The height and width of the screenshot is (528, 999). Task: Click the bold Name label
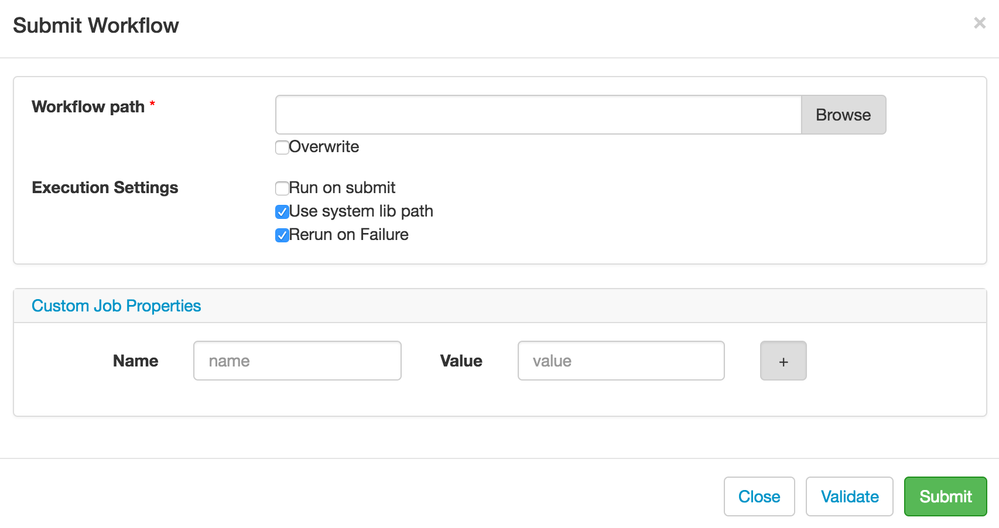pyautogui.click(x=135, y=361)
